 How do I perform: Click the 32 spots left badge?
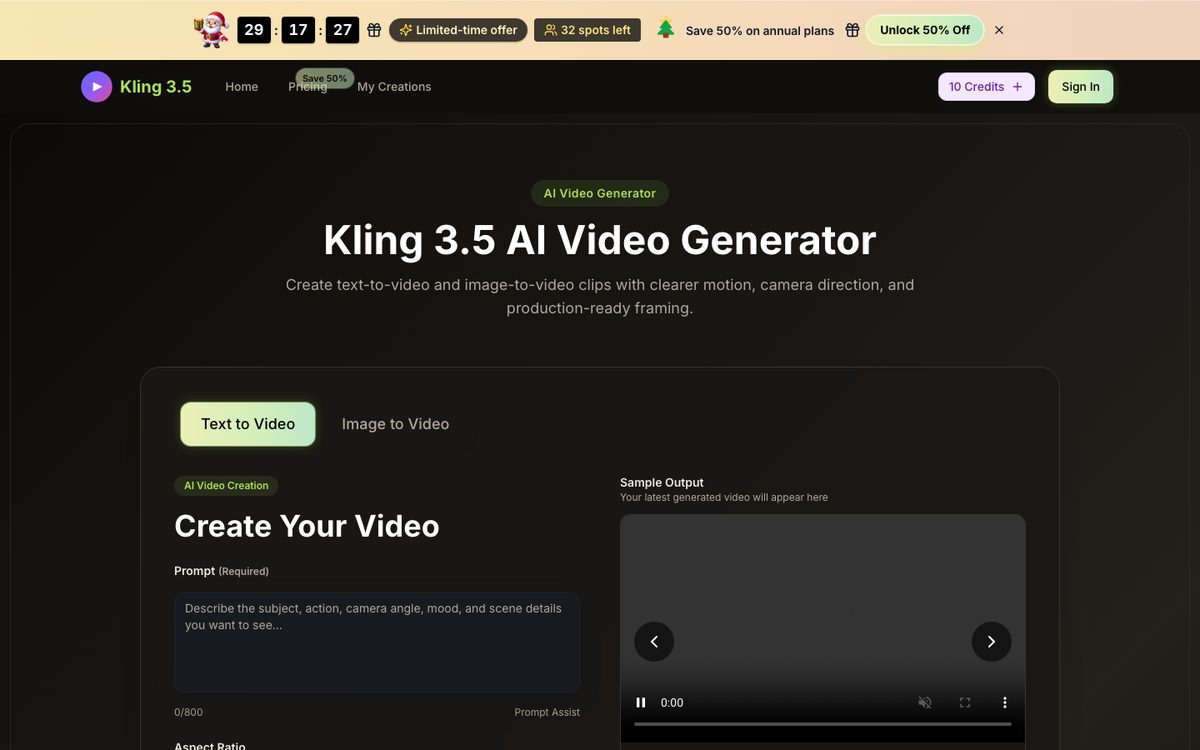point(587,30)
